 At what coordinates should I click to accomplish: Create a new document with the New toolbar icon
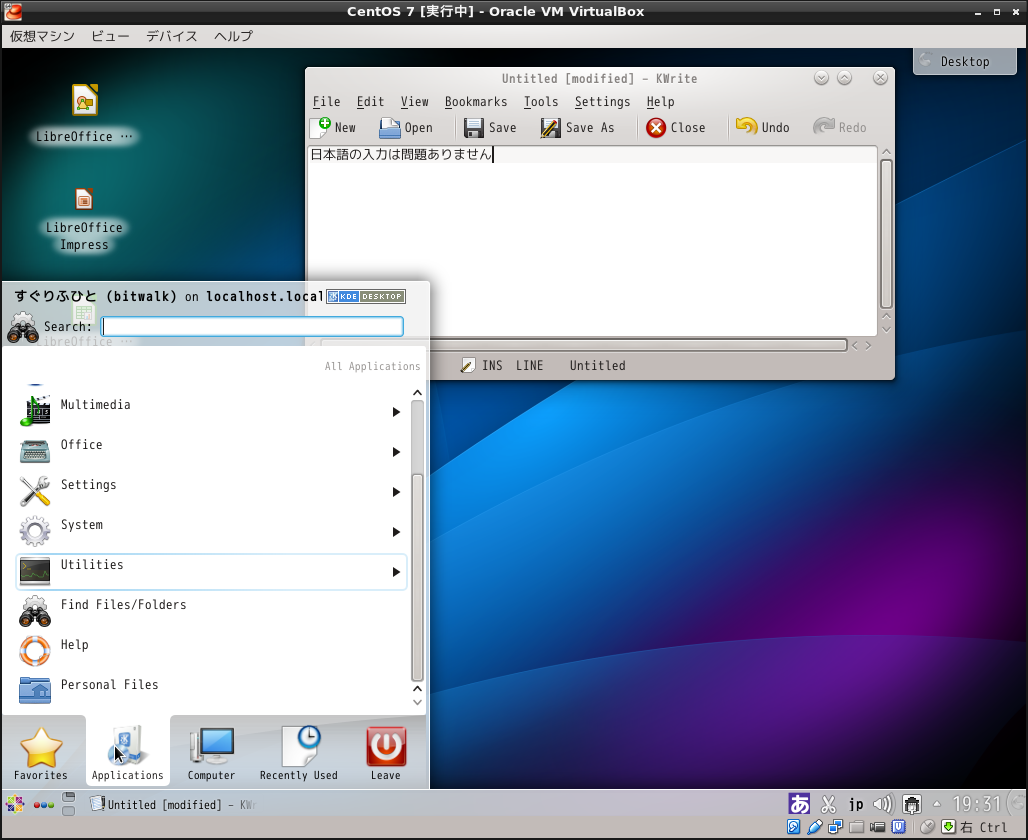pyautogui.click(x=333, y=127)
